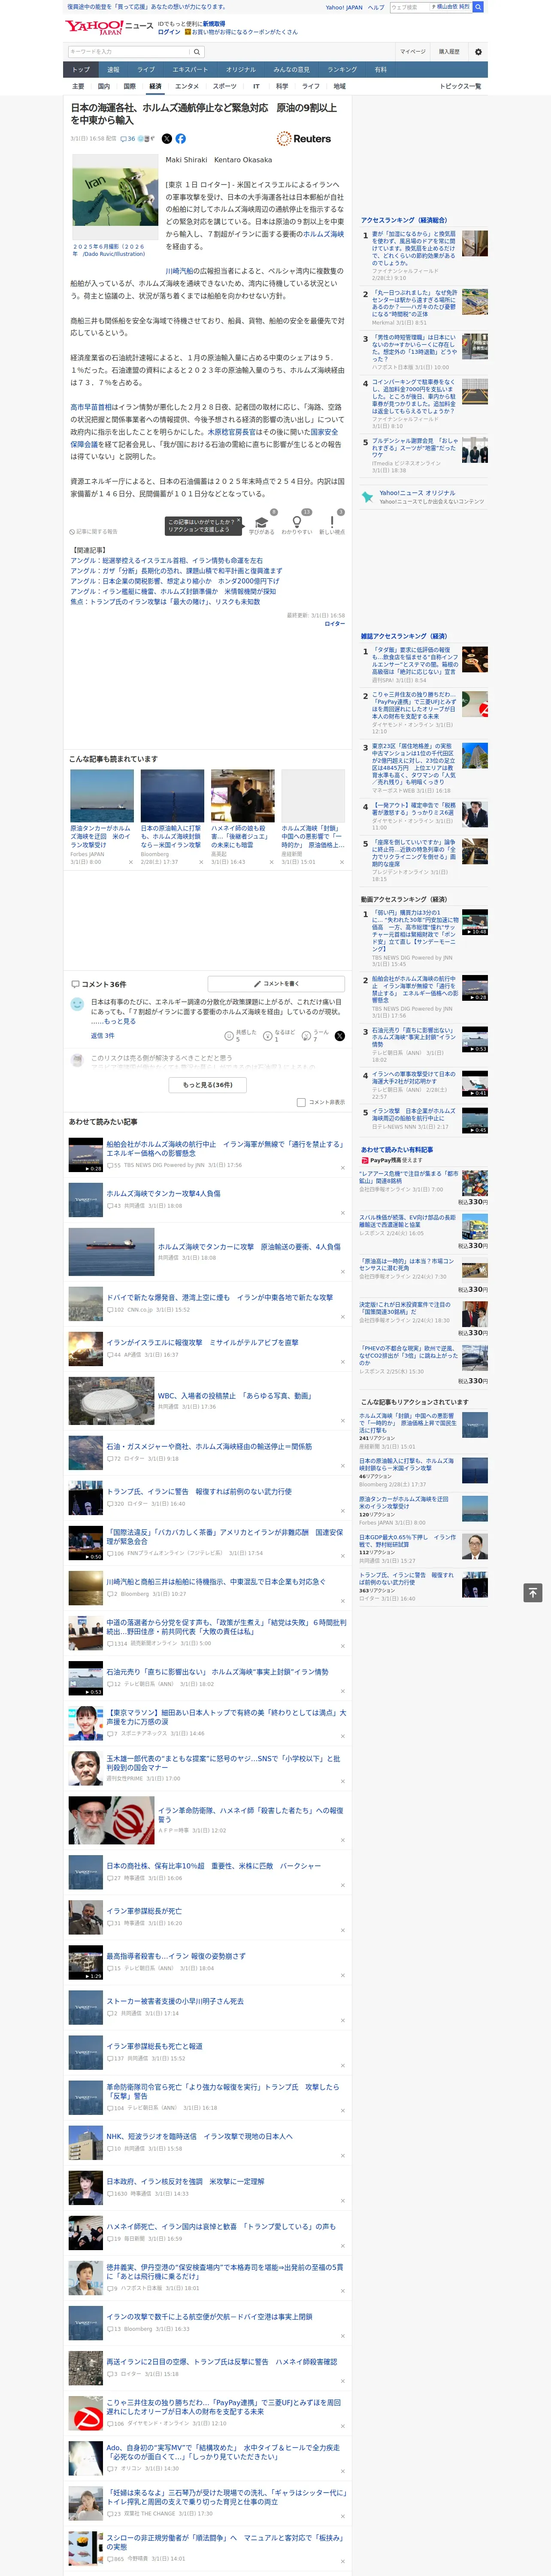This screenshot has height=2576, width=551.
Task: Select ランキング in the navigation bar
Action: coord(342,70)
